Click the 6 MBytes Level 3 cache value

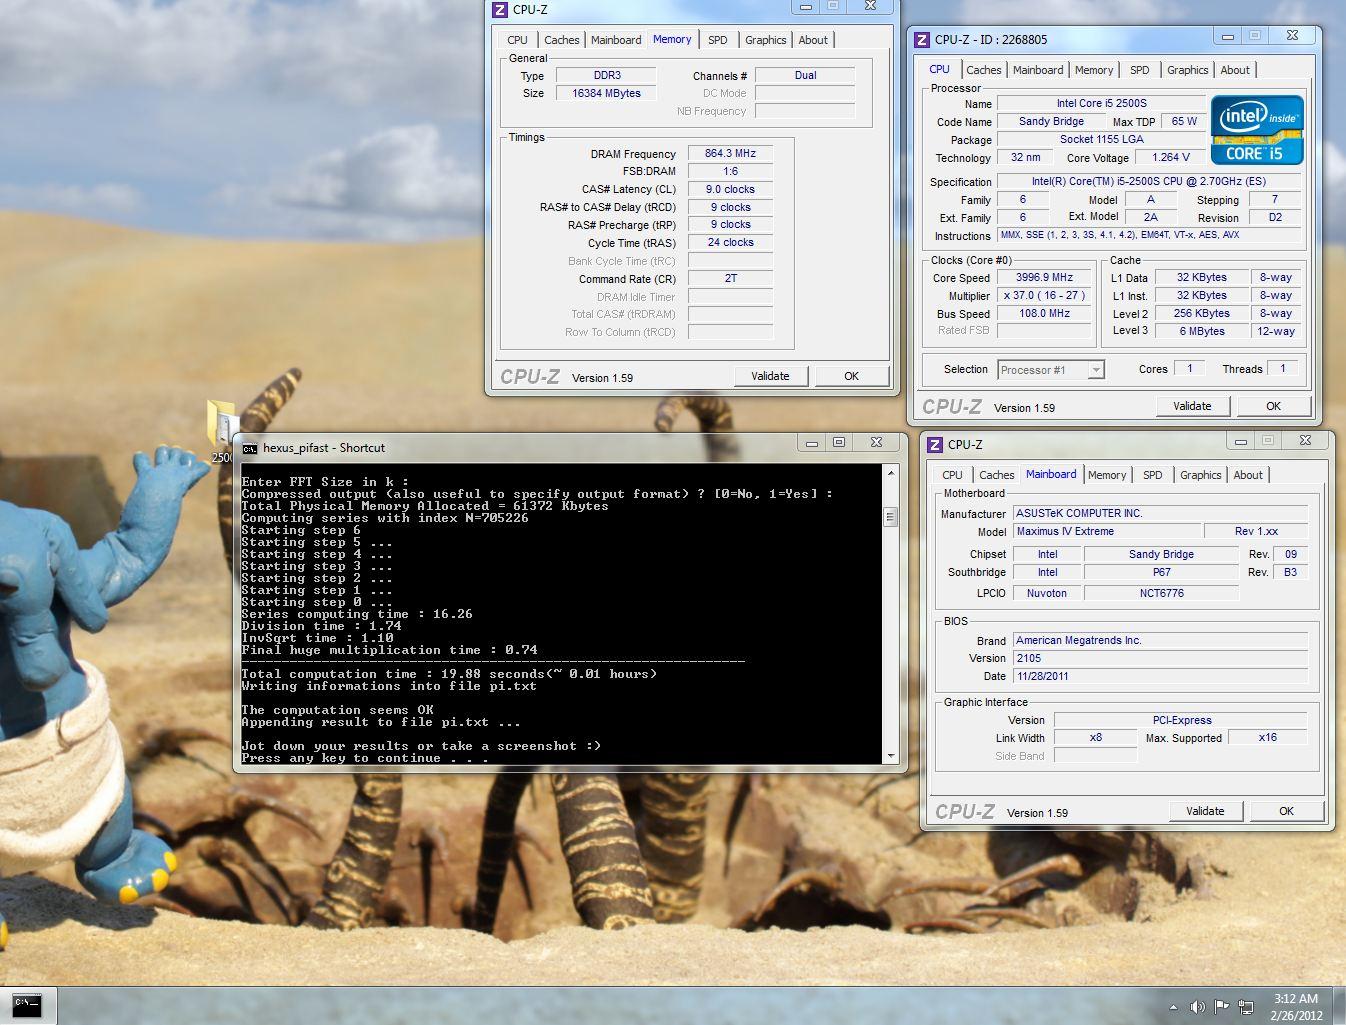(1201, 331)
